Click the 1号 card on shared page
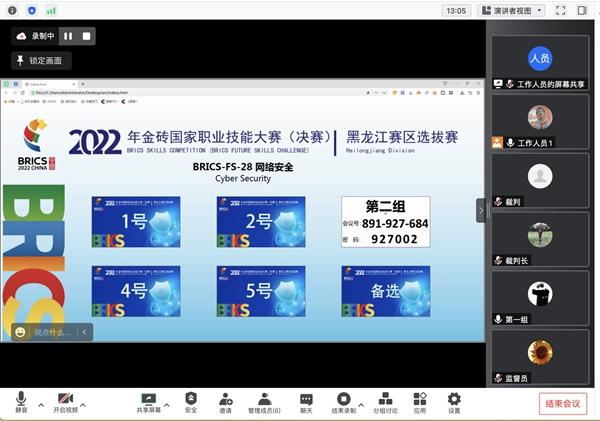The image size is (600, 421). click(136, 222)
